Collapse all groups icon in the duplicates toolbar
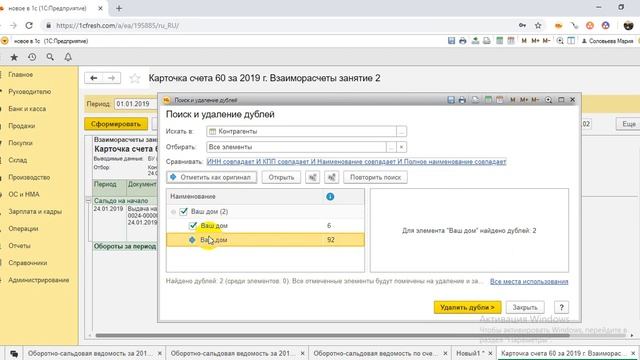 point(331,177)
